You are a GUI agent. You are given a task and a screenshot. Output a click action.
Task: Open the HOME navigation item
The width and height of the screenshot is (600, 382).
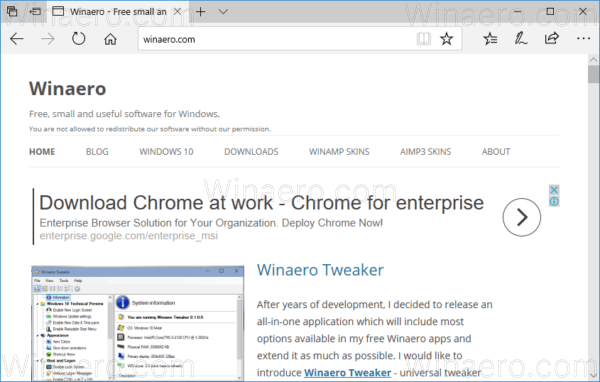tap(42, 152)
